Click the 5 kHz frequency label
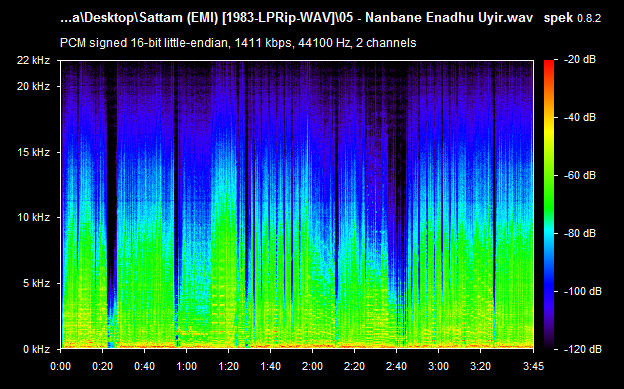 coord(36,283)
